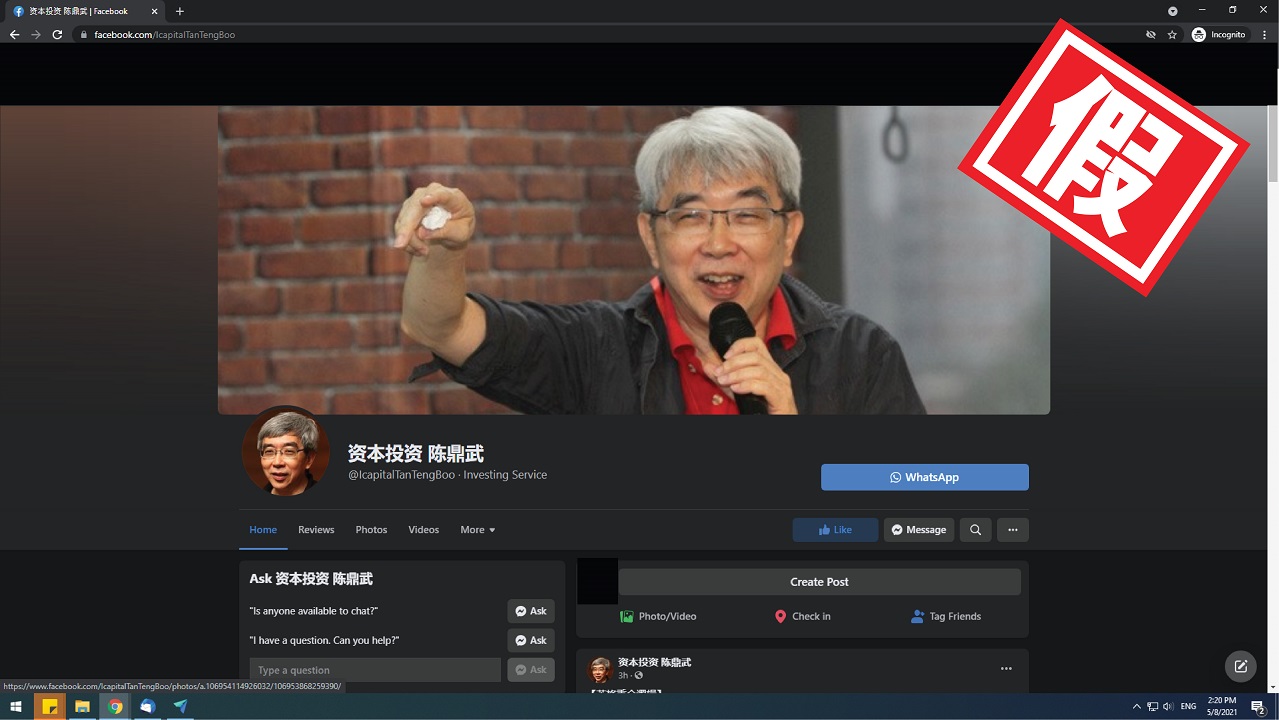Screen dimensions: 1279x720
Task: Show hidden system tray icons
Action: click(1136, 707)
